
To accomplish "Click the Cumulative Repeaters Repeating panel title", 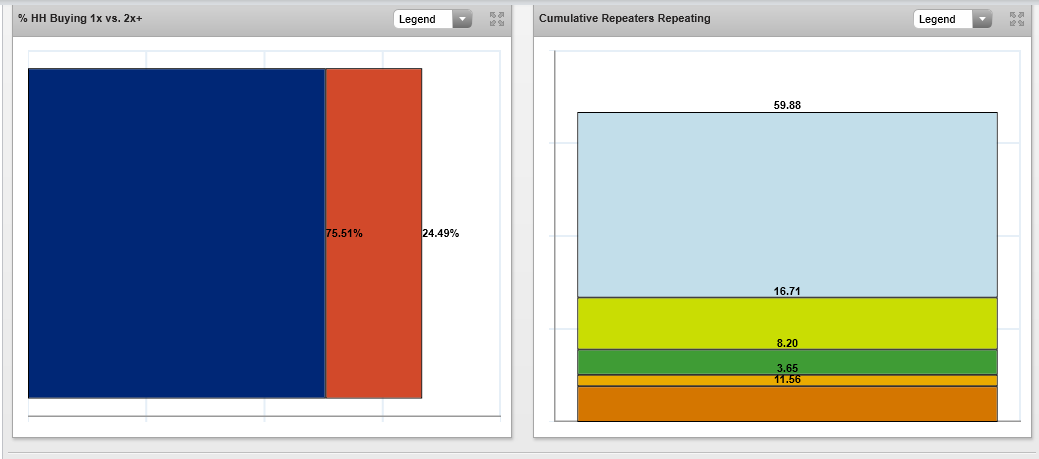I will point(625,19).
